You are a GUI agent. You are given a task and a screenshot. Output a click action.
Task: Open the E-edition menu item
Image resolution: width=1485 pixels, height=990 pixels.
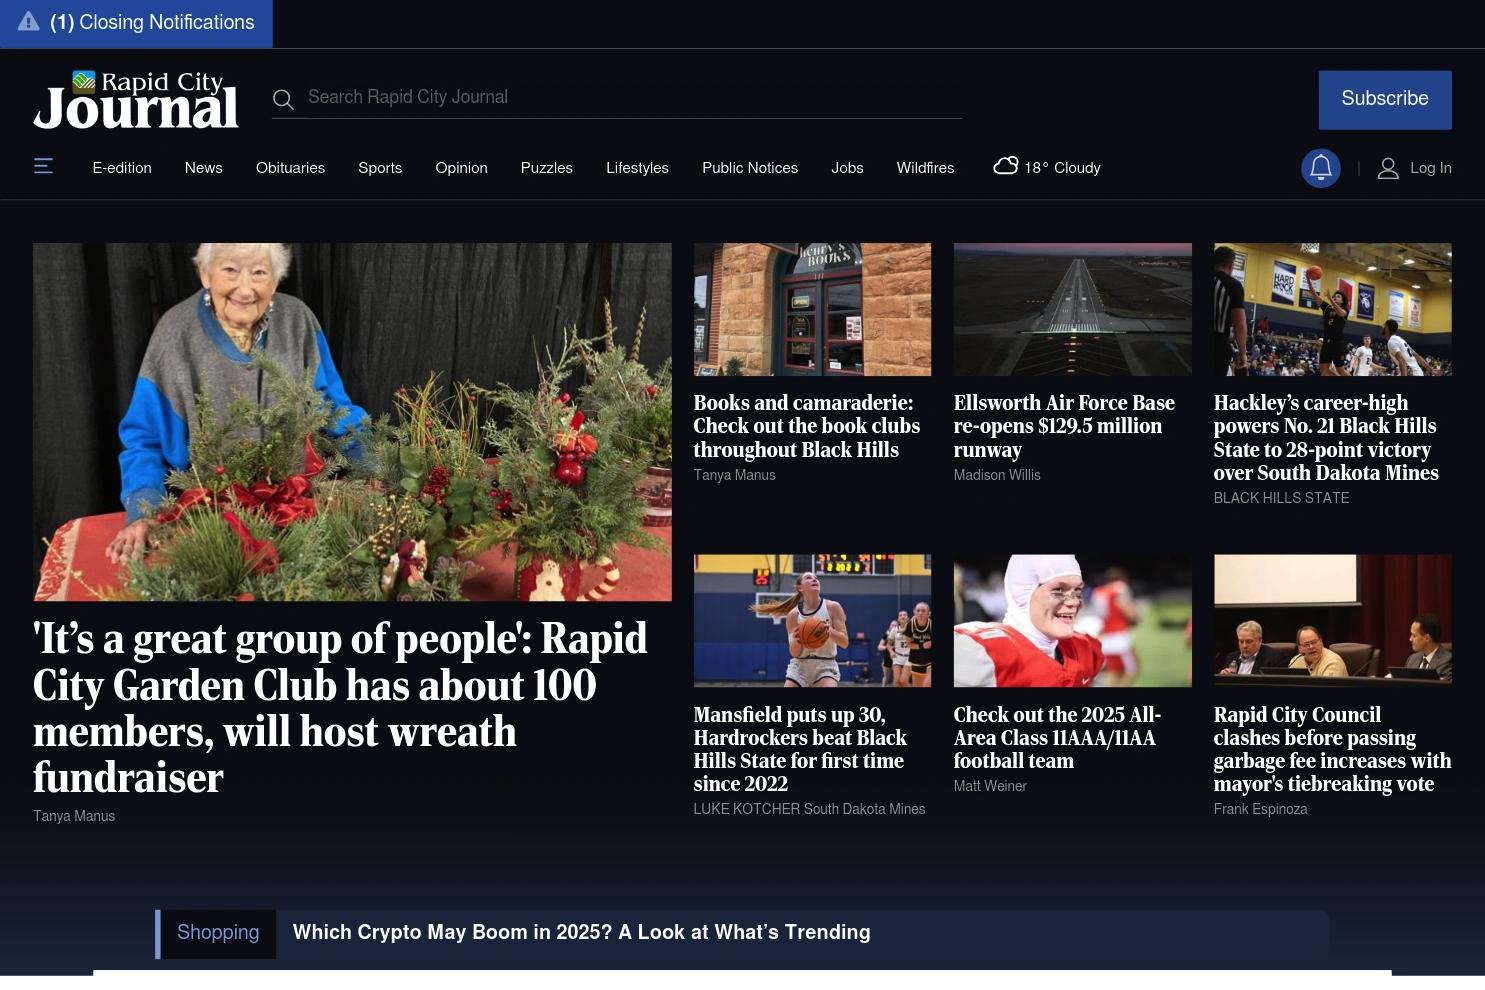(x=122, y=168)
